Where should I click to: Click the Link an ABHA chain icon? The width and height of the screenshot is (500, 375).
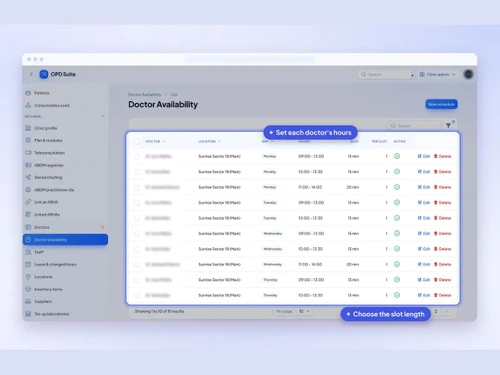(28, 202)
